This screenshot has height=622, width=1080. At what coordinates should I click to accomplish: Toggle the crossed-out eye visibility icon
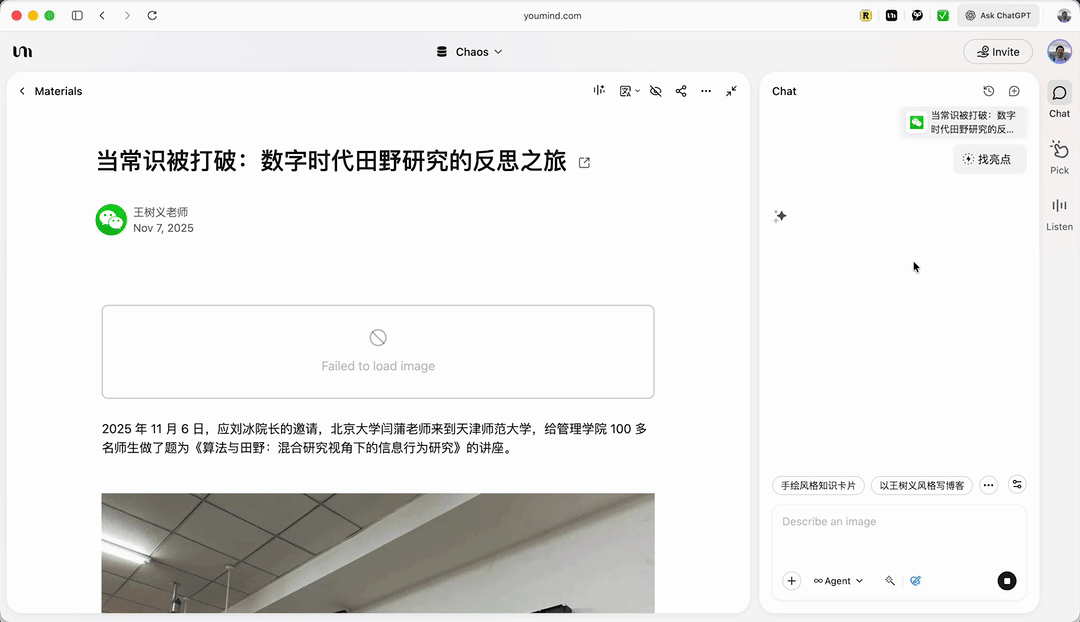[656, 91]
